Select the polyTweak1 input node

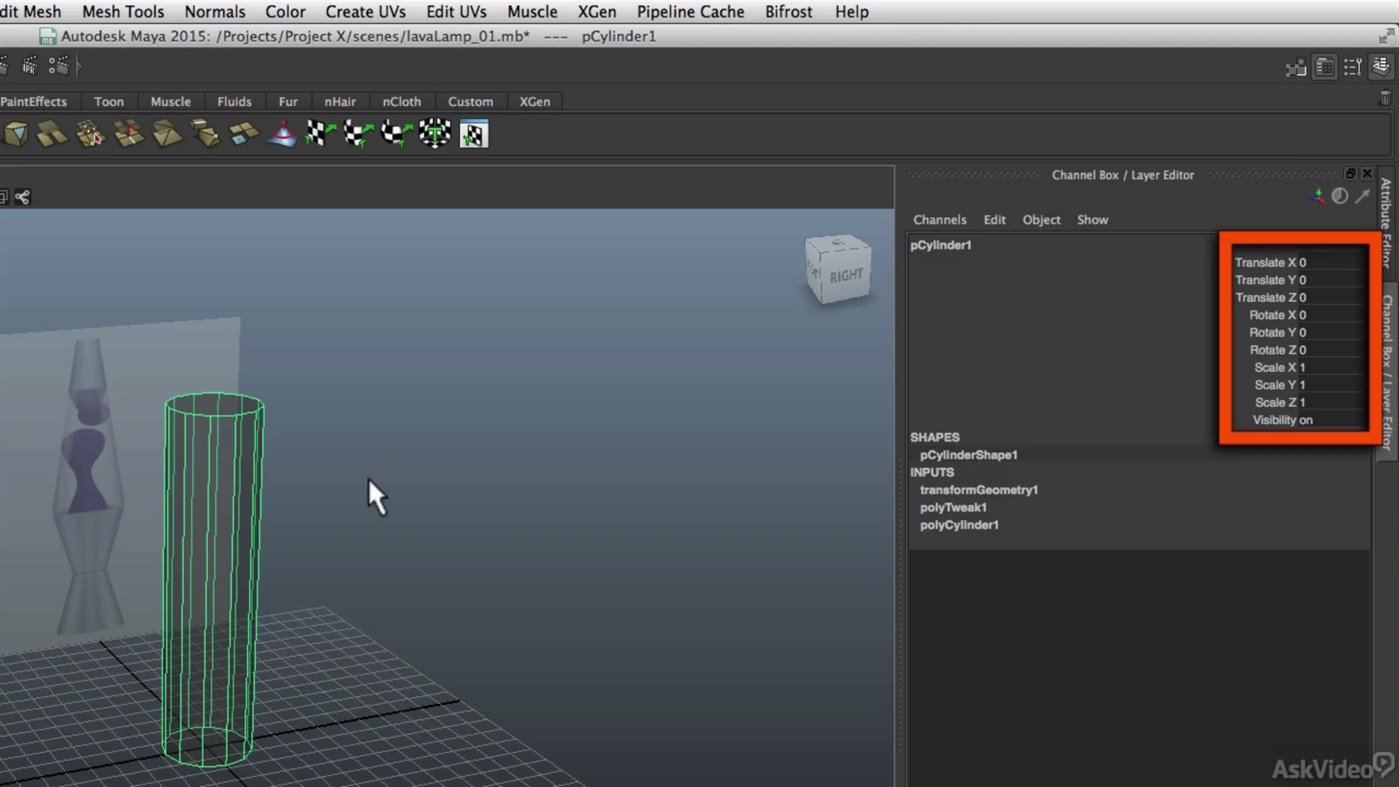953,508
